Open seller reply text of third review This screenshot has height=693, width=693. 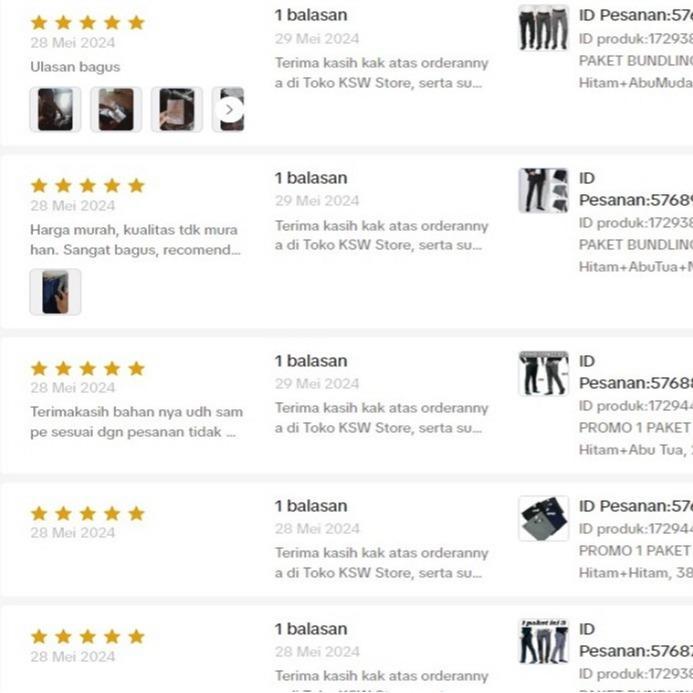click(381, 418)
